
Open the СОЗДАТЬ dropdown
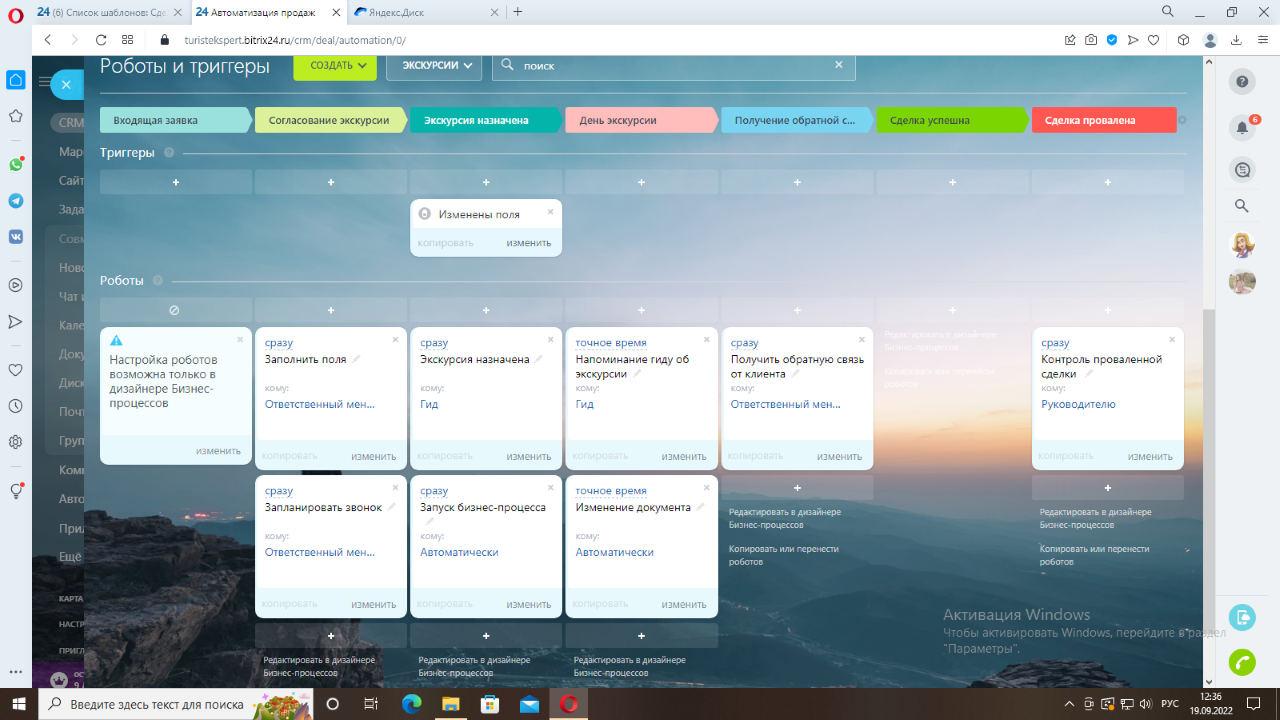[x=335, y=65]
